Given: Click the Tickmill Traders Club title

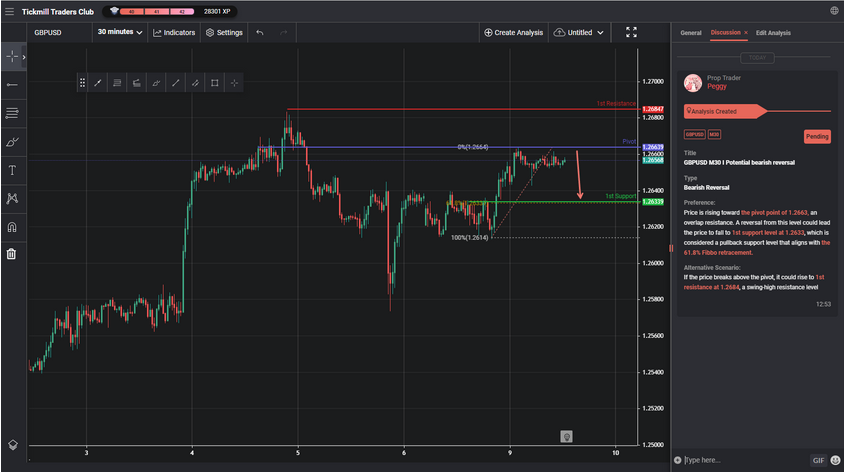Looking at the screenshot, I should point(58,11).
